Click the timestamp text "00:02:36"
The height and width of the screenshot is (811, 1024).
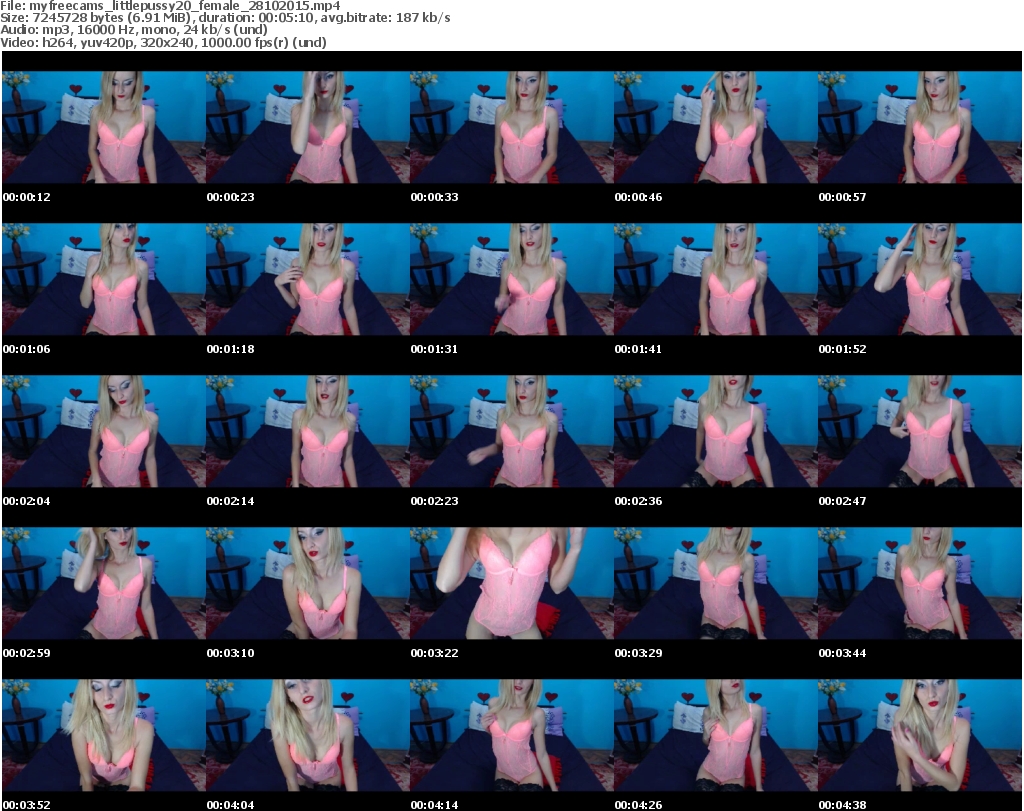click(638, 501)
